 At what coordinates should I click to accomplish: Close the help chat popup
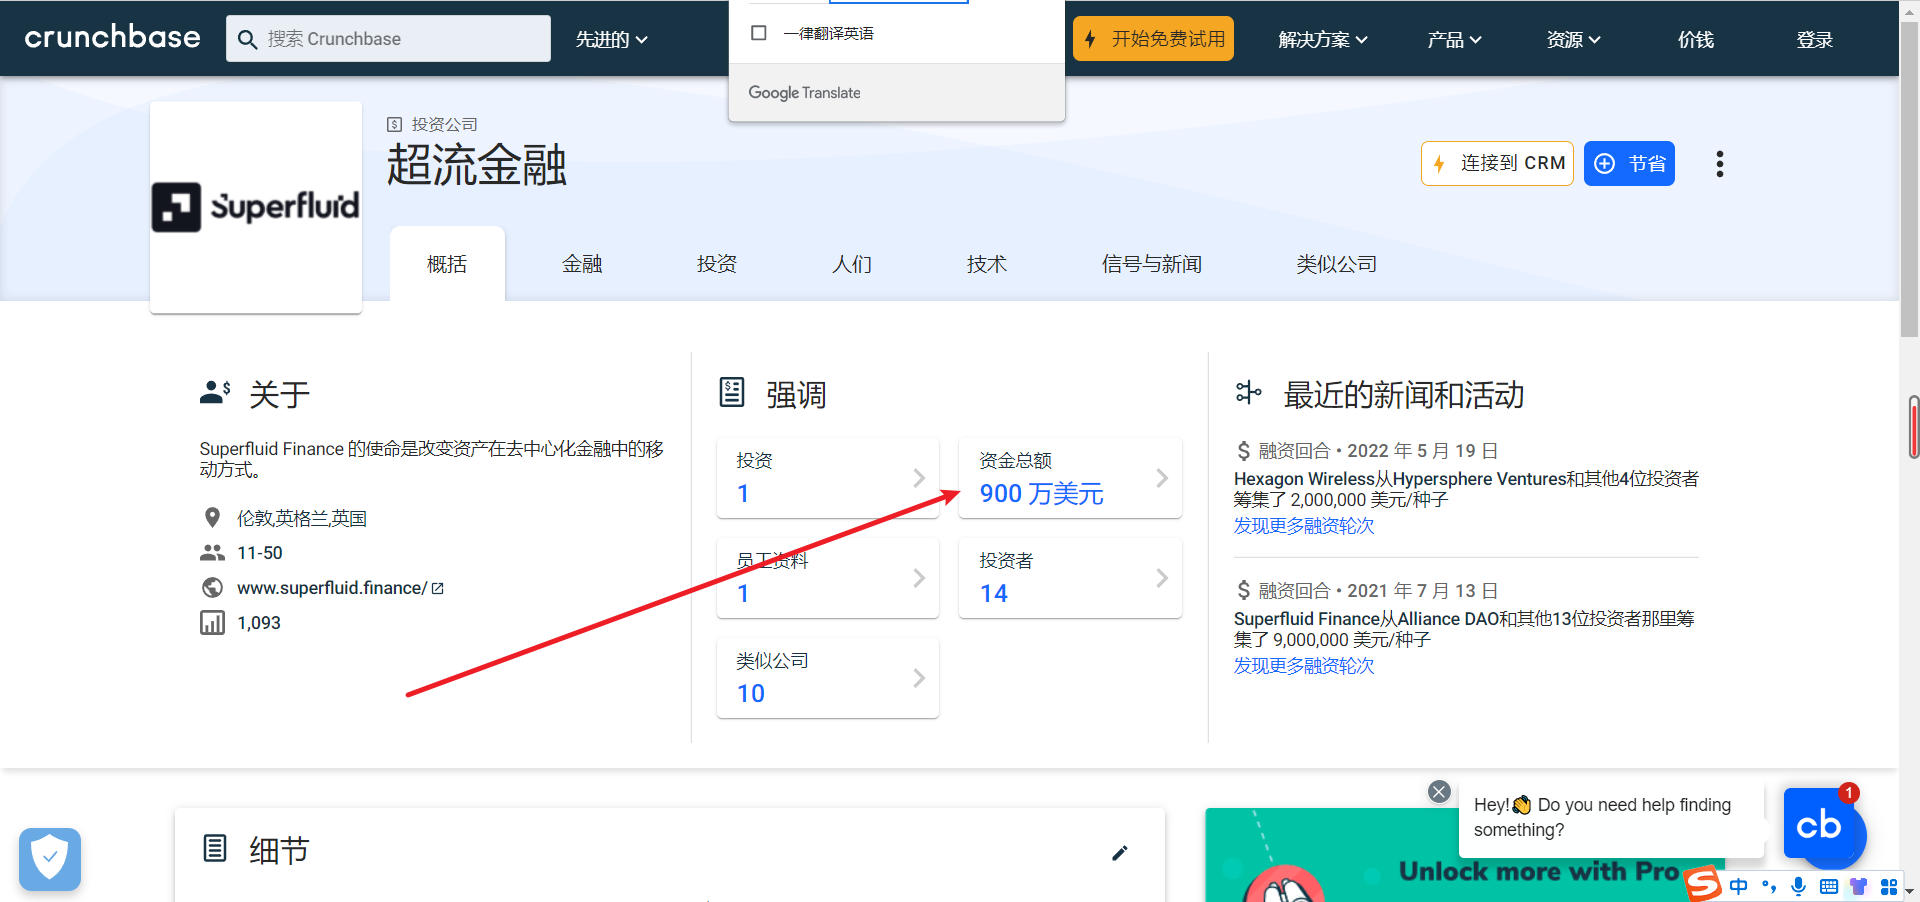point(1439,792)
